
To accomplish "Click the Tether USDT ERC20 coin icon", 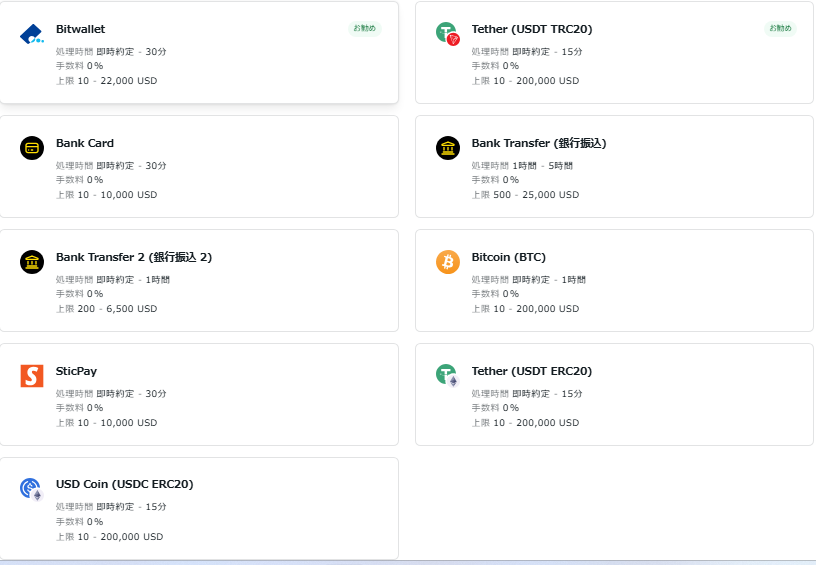I will (448, 376).
